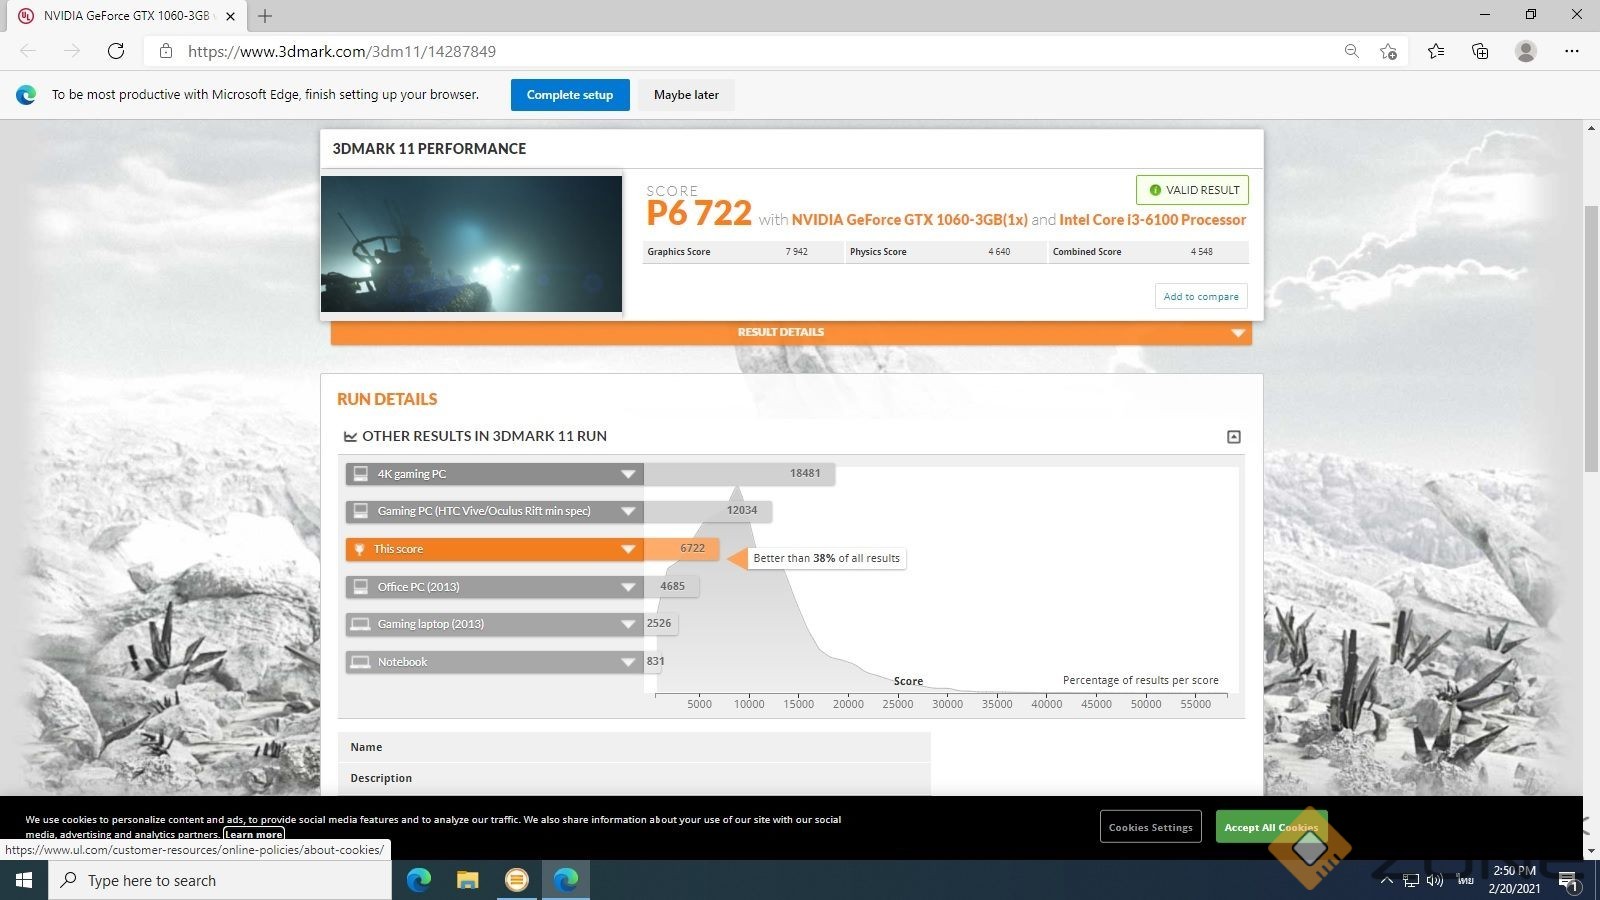
Task: Click the VALID RESULT badge
Action: (1192, 190)
